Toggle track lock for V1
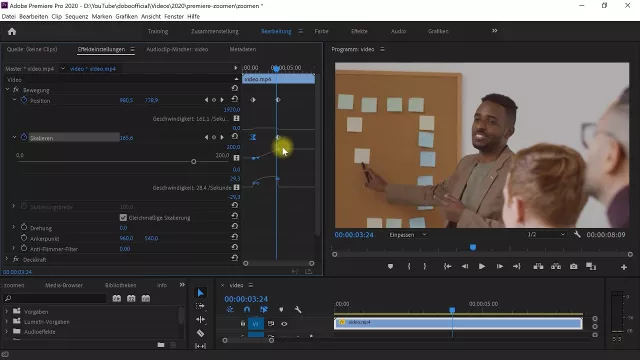This screenshot has height=360, width=640. (x=242, y=324)
